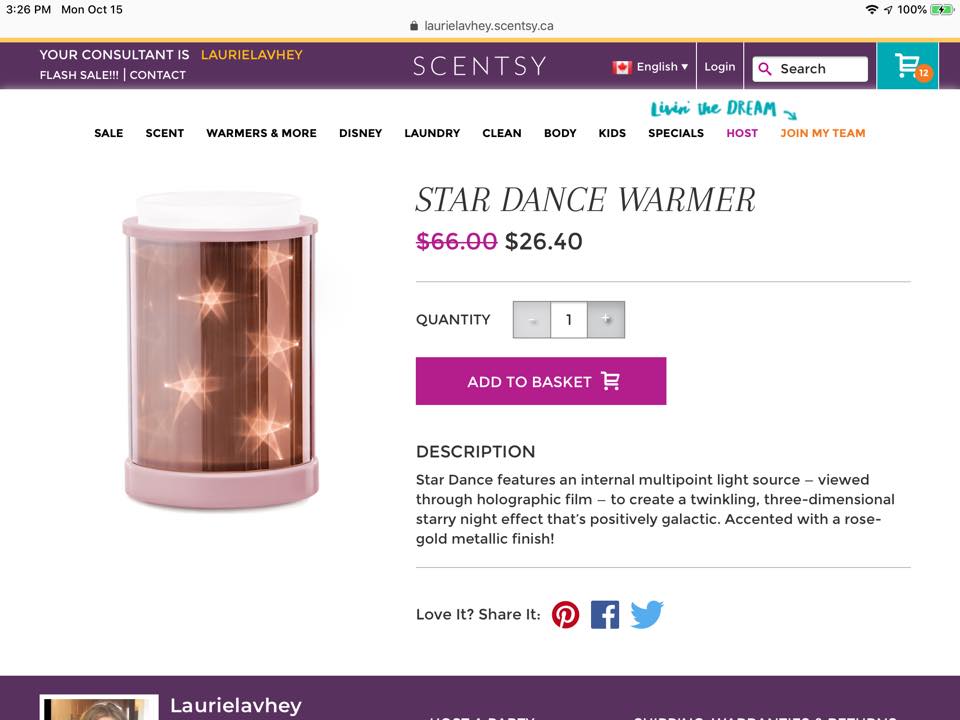Screen dimensions: 960x720
Task: Decrease quantity with minus button
Action: [532, 319]
